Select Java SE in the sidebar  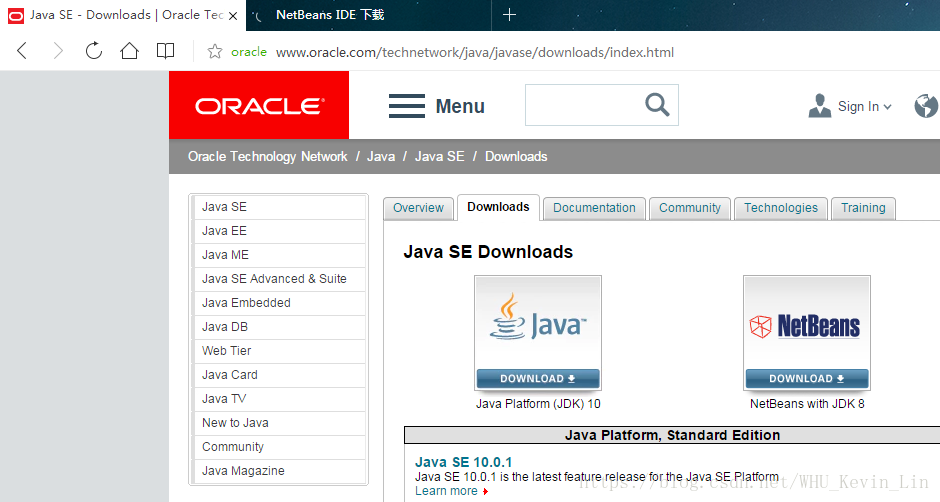[x=279, y=207]
